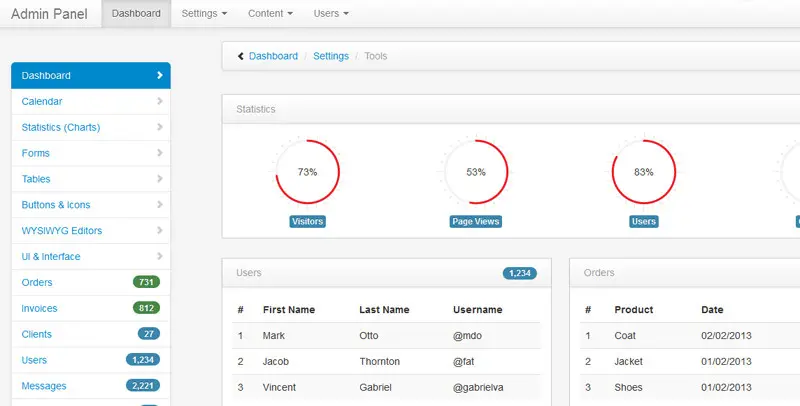Open the Settings dropdown in the top navbar
800x406 pixels.
[x=204, y=14]
